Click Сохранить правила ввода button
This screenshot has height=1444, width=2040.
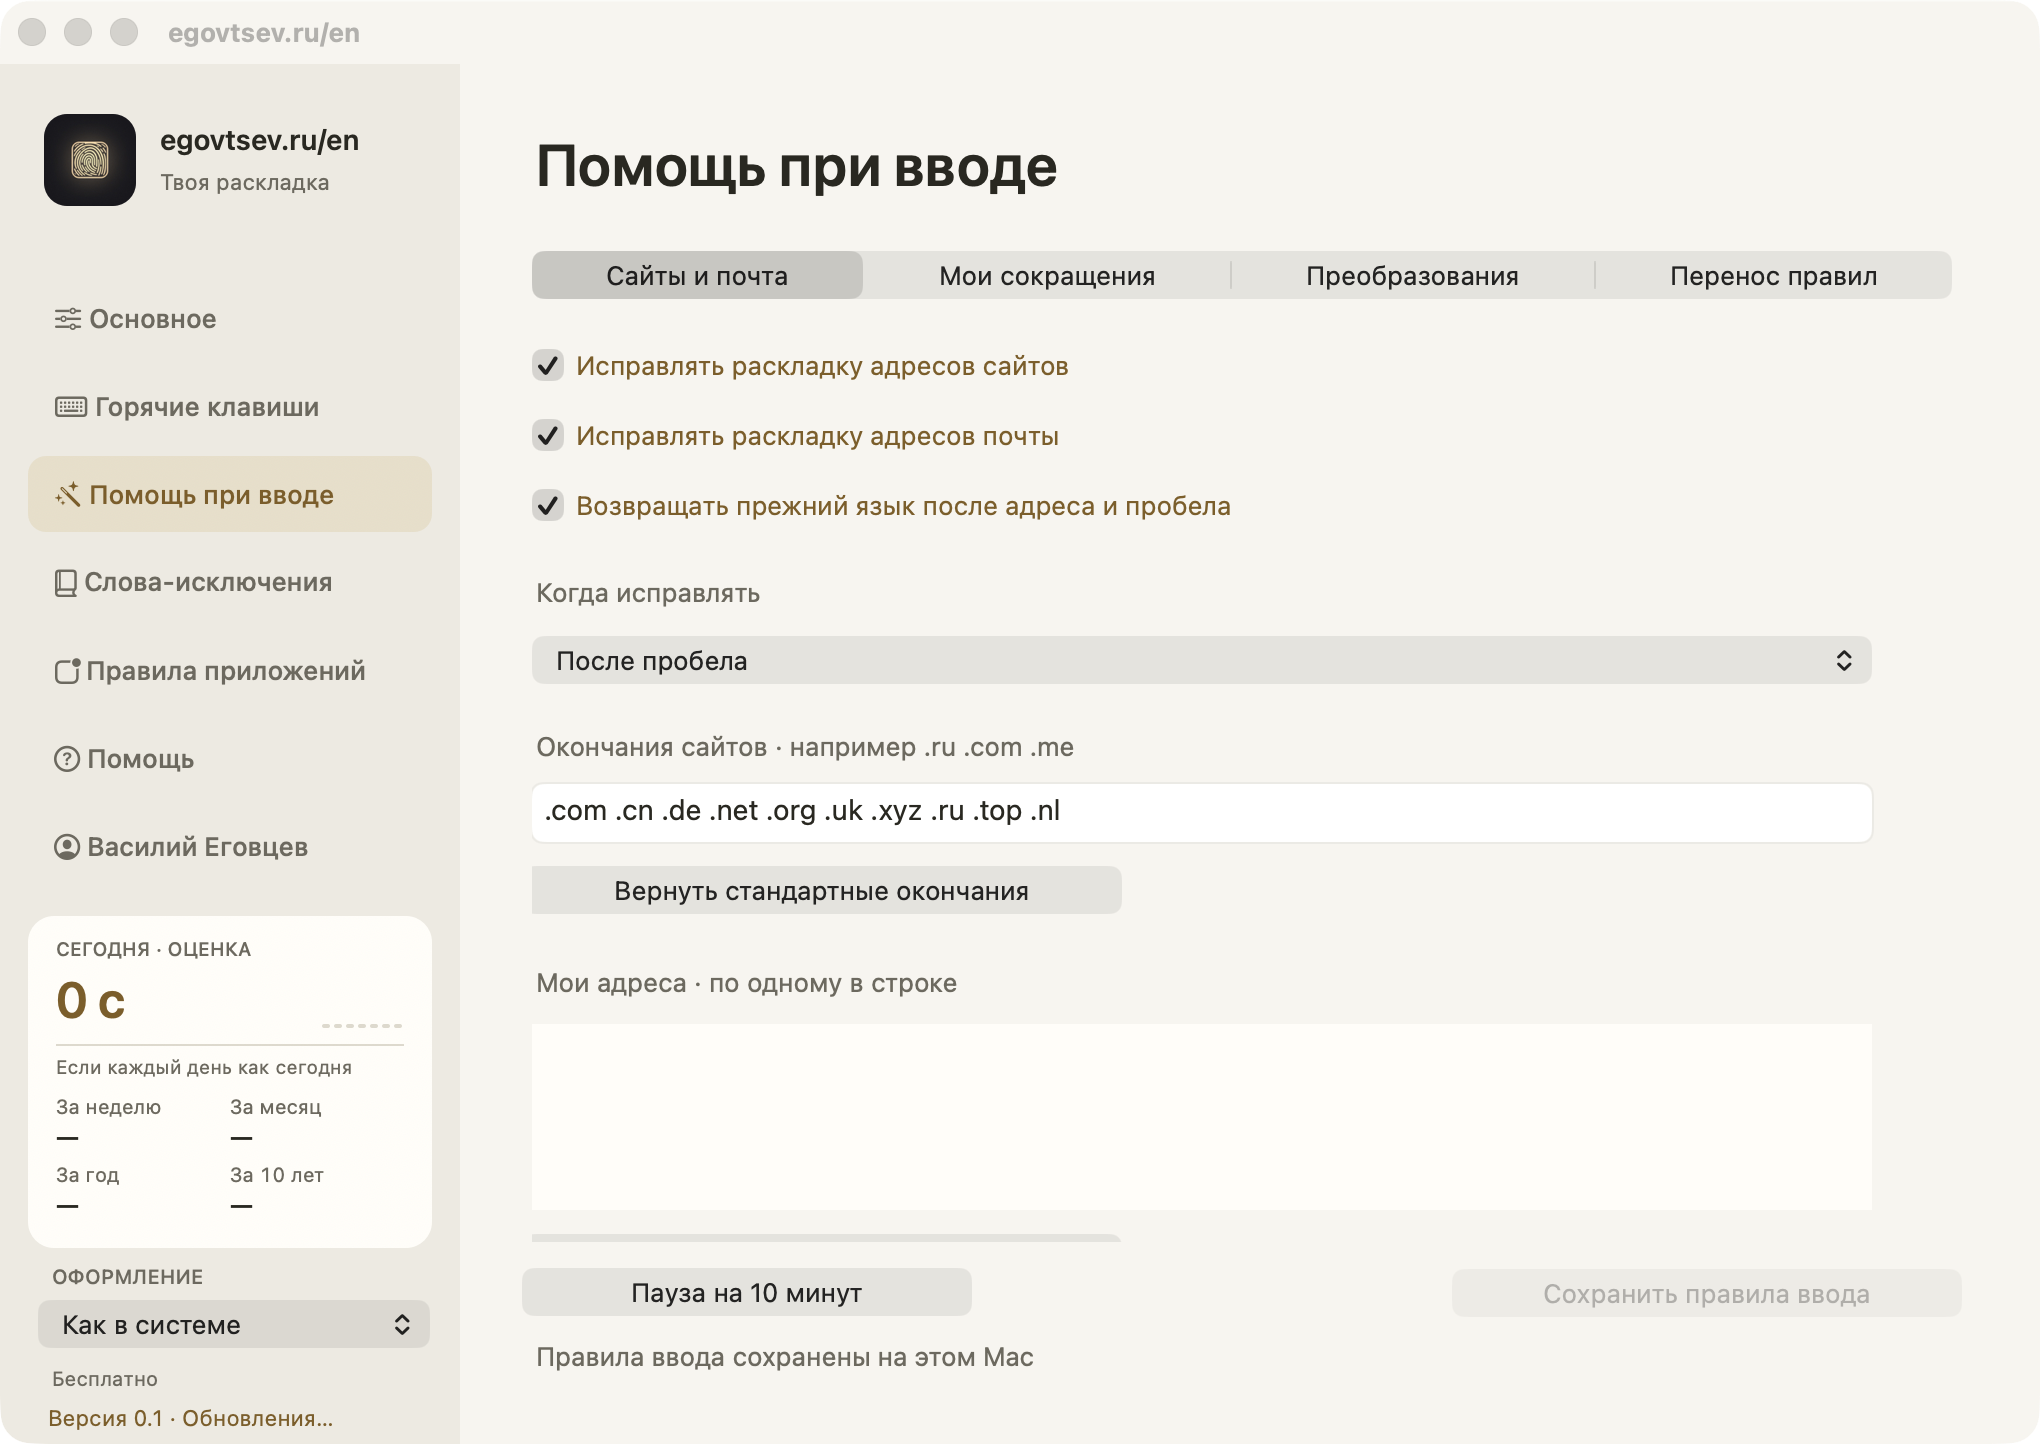1706,1293
